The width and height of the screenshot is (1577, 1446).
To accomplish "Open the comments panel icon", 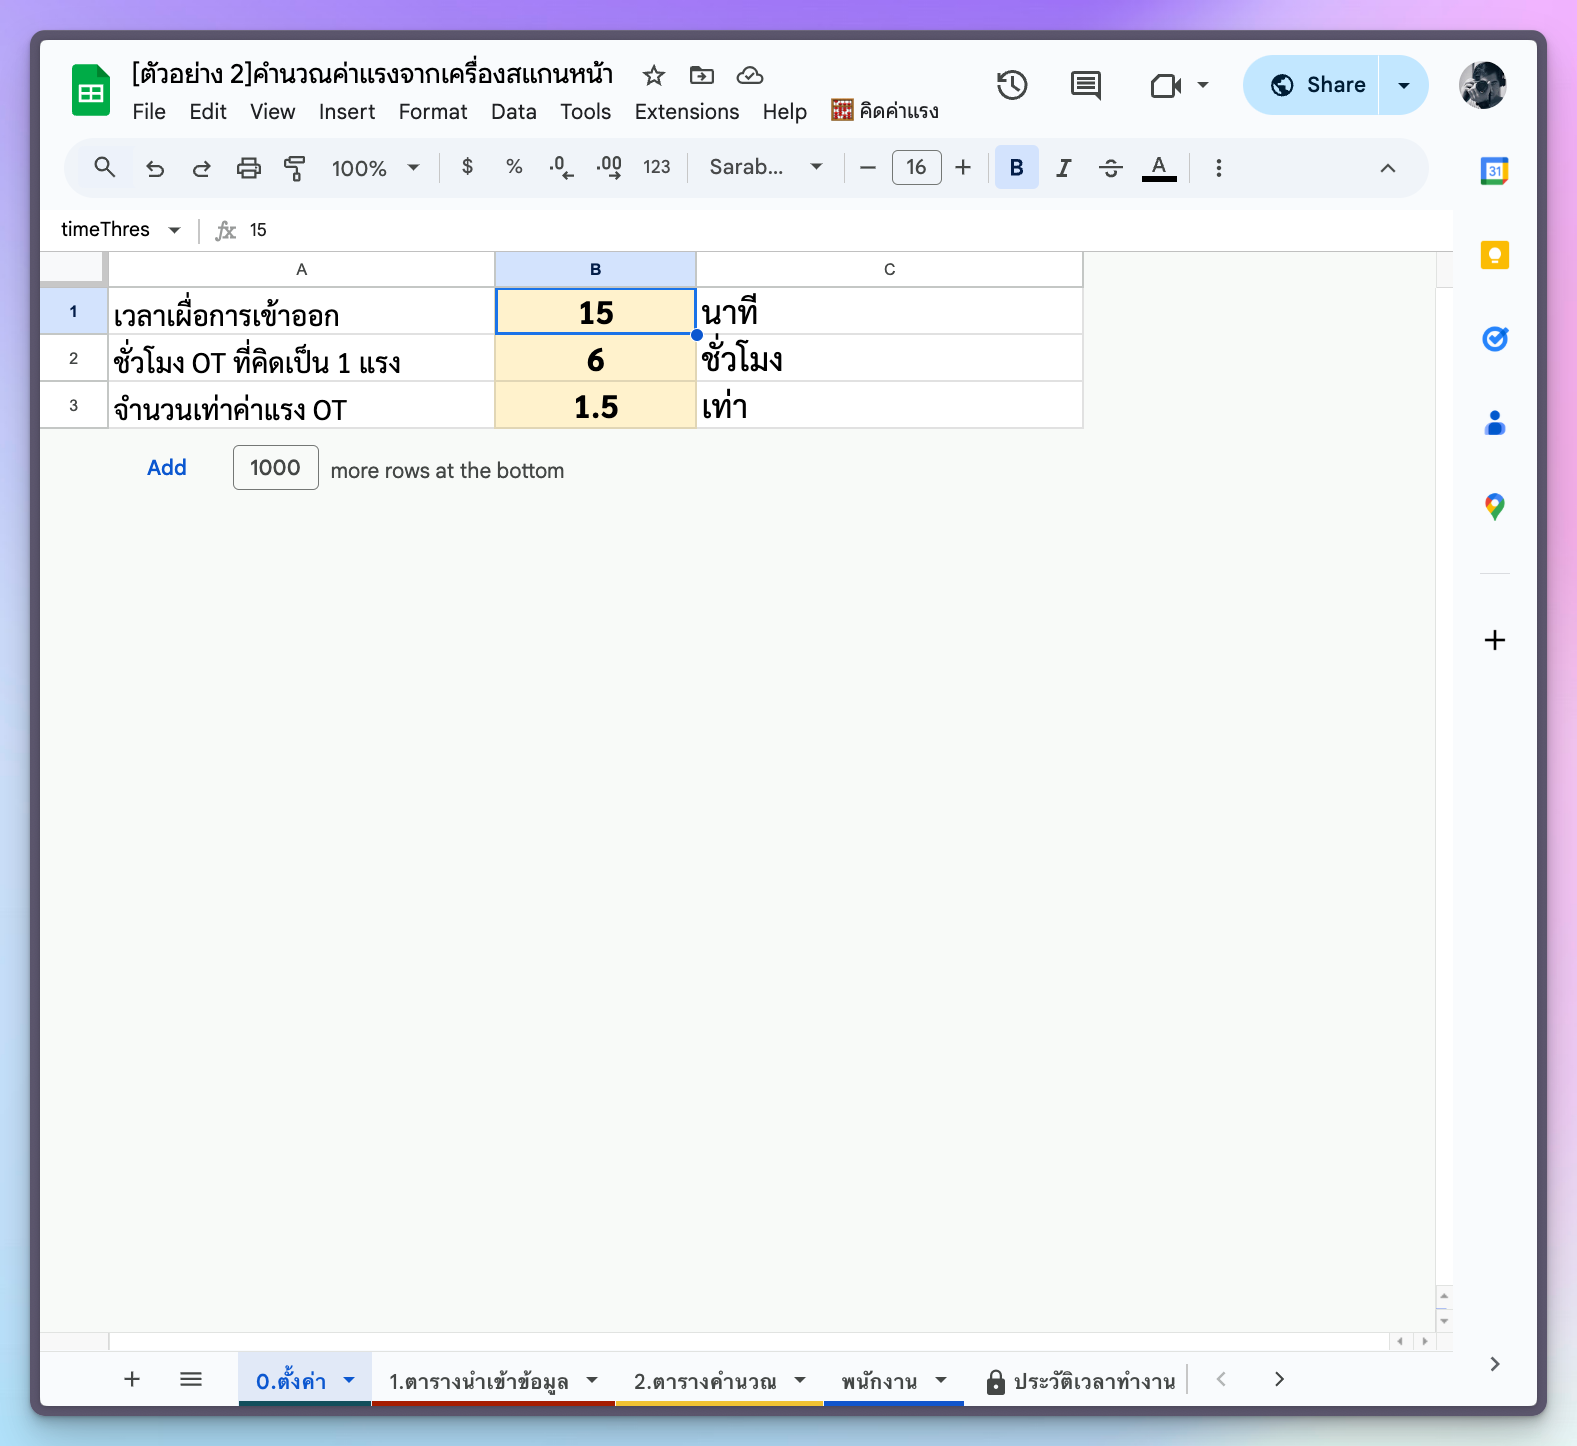I will click(1085, 85).
